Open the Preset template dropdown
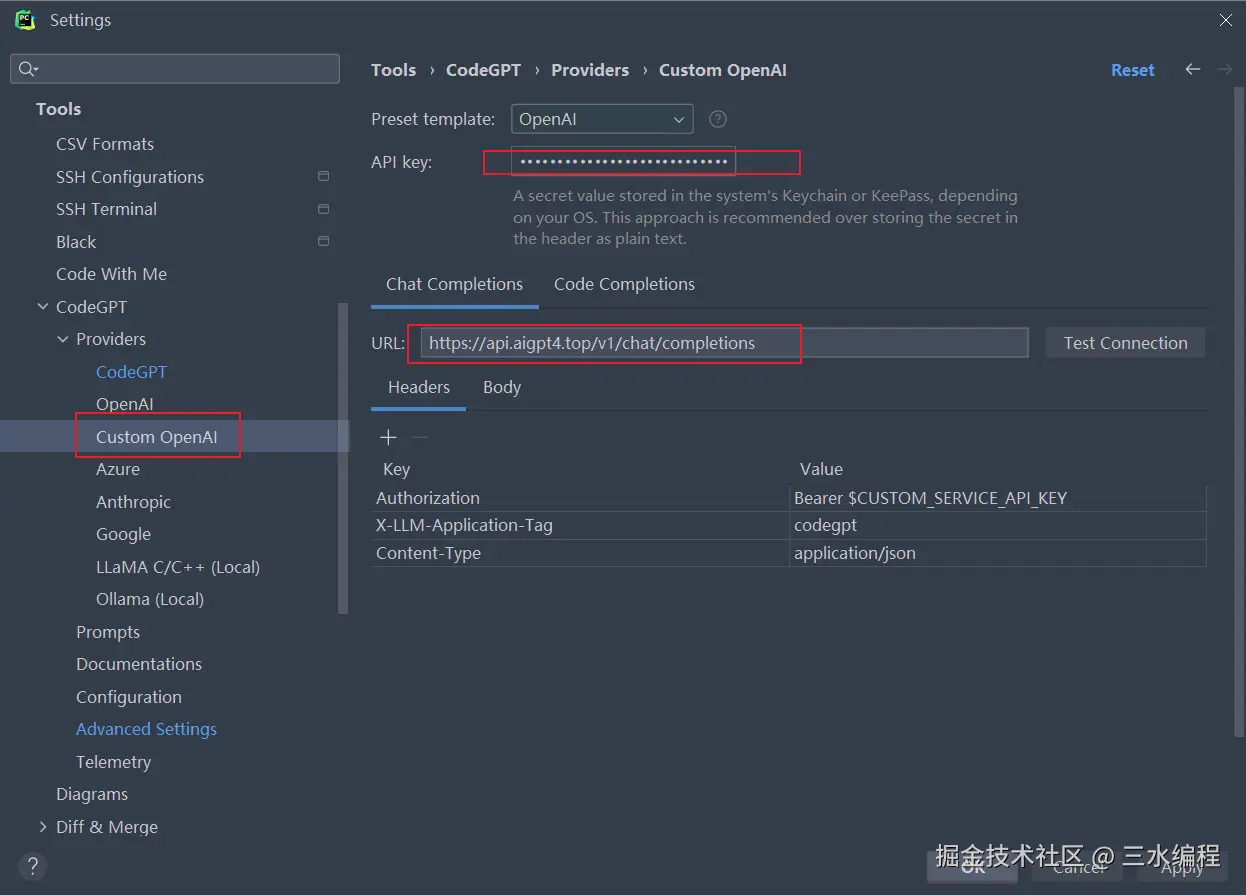 pyautogui.click(x=602, y=119)
